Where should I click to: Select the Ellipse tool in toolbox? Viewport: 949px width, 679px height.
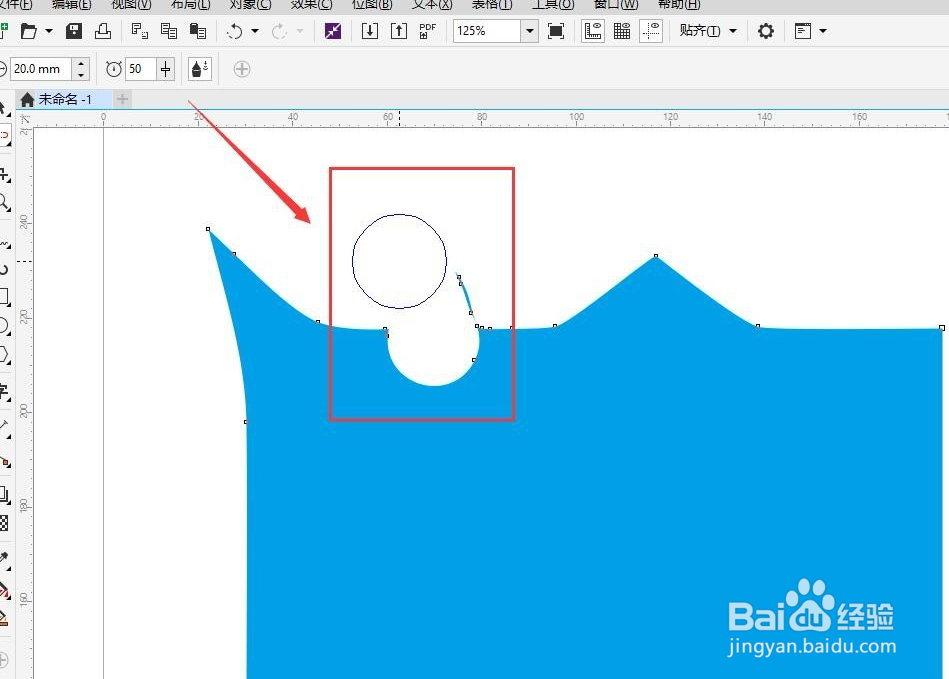point(4,326)
